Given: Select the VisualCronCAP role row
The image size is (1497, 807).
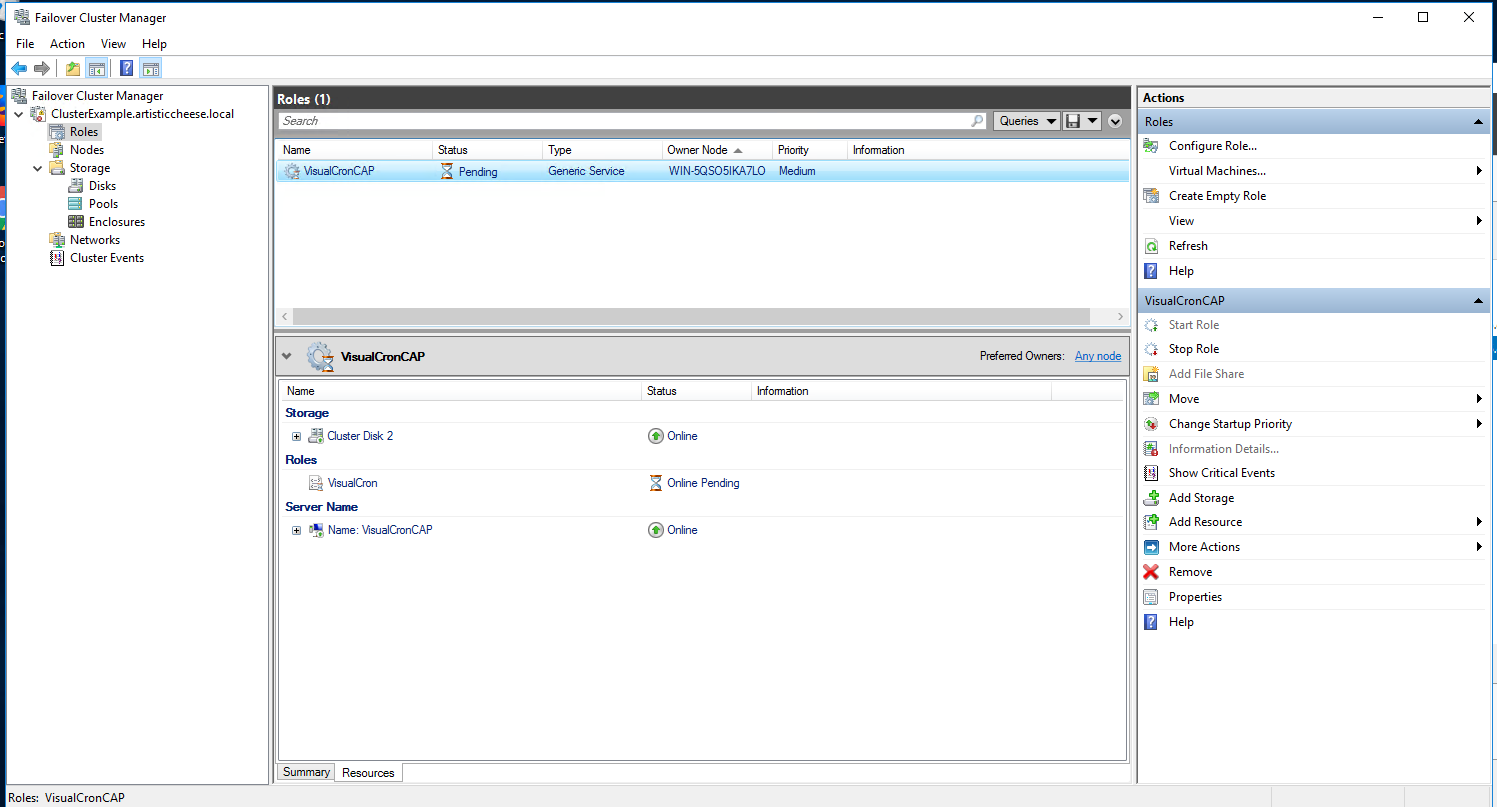Looking at the screenshot, I should coord(702,171).
